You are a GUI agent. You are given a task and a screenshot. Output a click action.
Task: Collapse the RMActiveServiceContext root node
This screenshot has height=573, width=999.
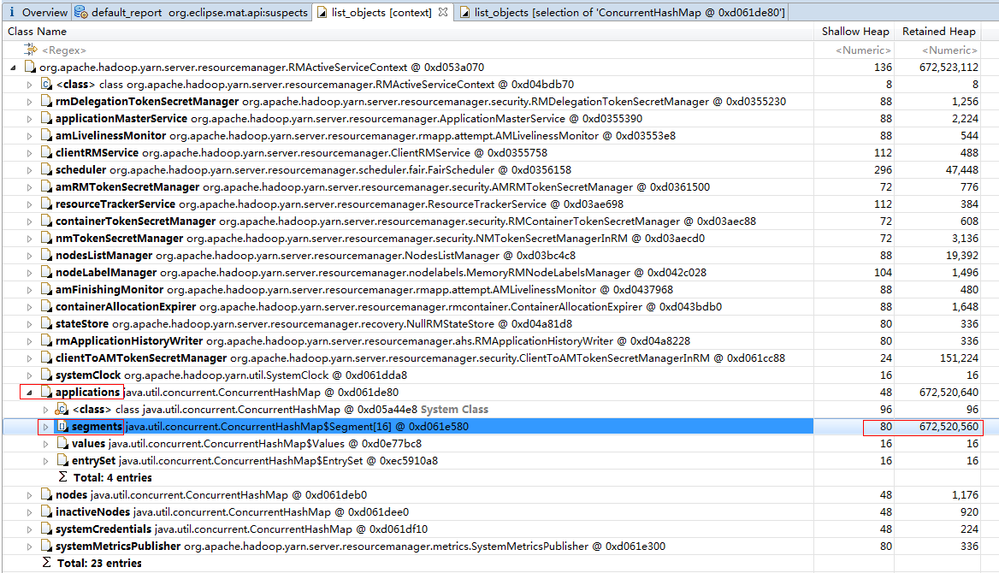tap(13, 67)
